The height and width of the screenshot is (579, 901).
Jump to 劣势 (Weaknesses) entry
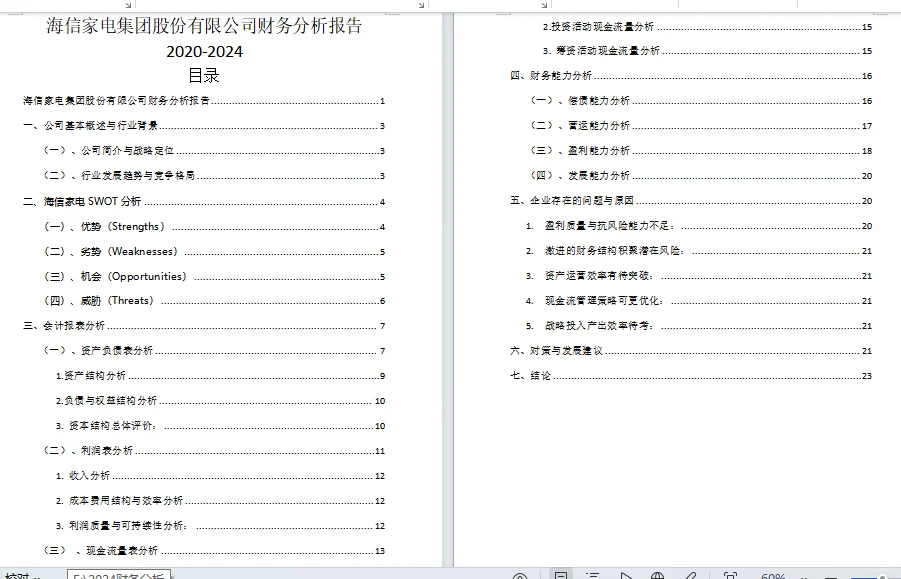(x=214, y=252)
